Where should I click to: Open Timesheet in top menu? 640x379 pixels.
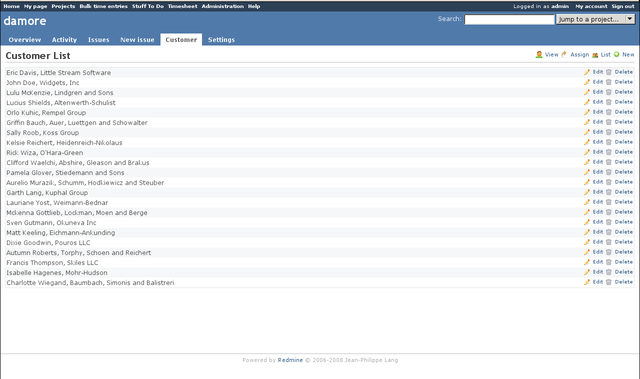click(182, 6)
